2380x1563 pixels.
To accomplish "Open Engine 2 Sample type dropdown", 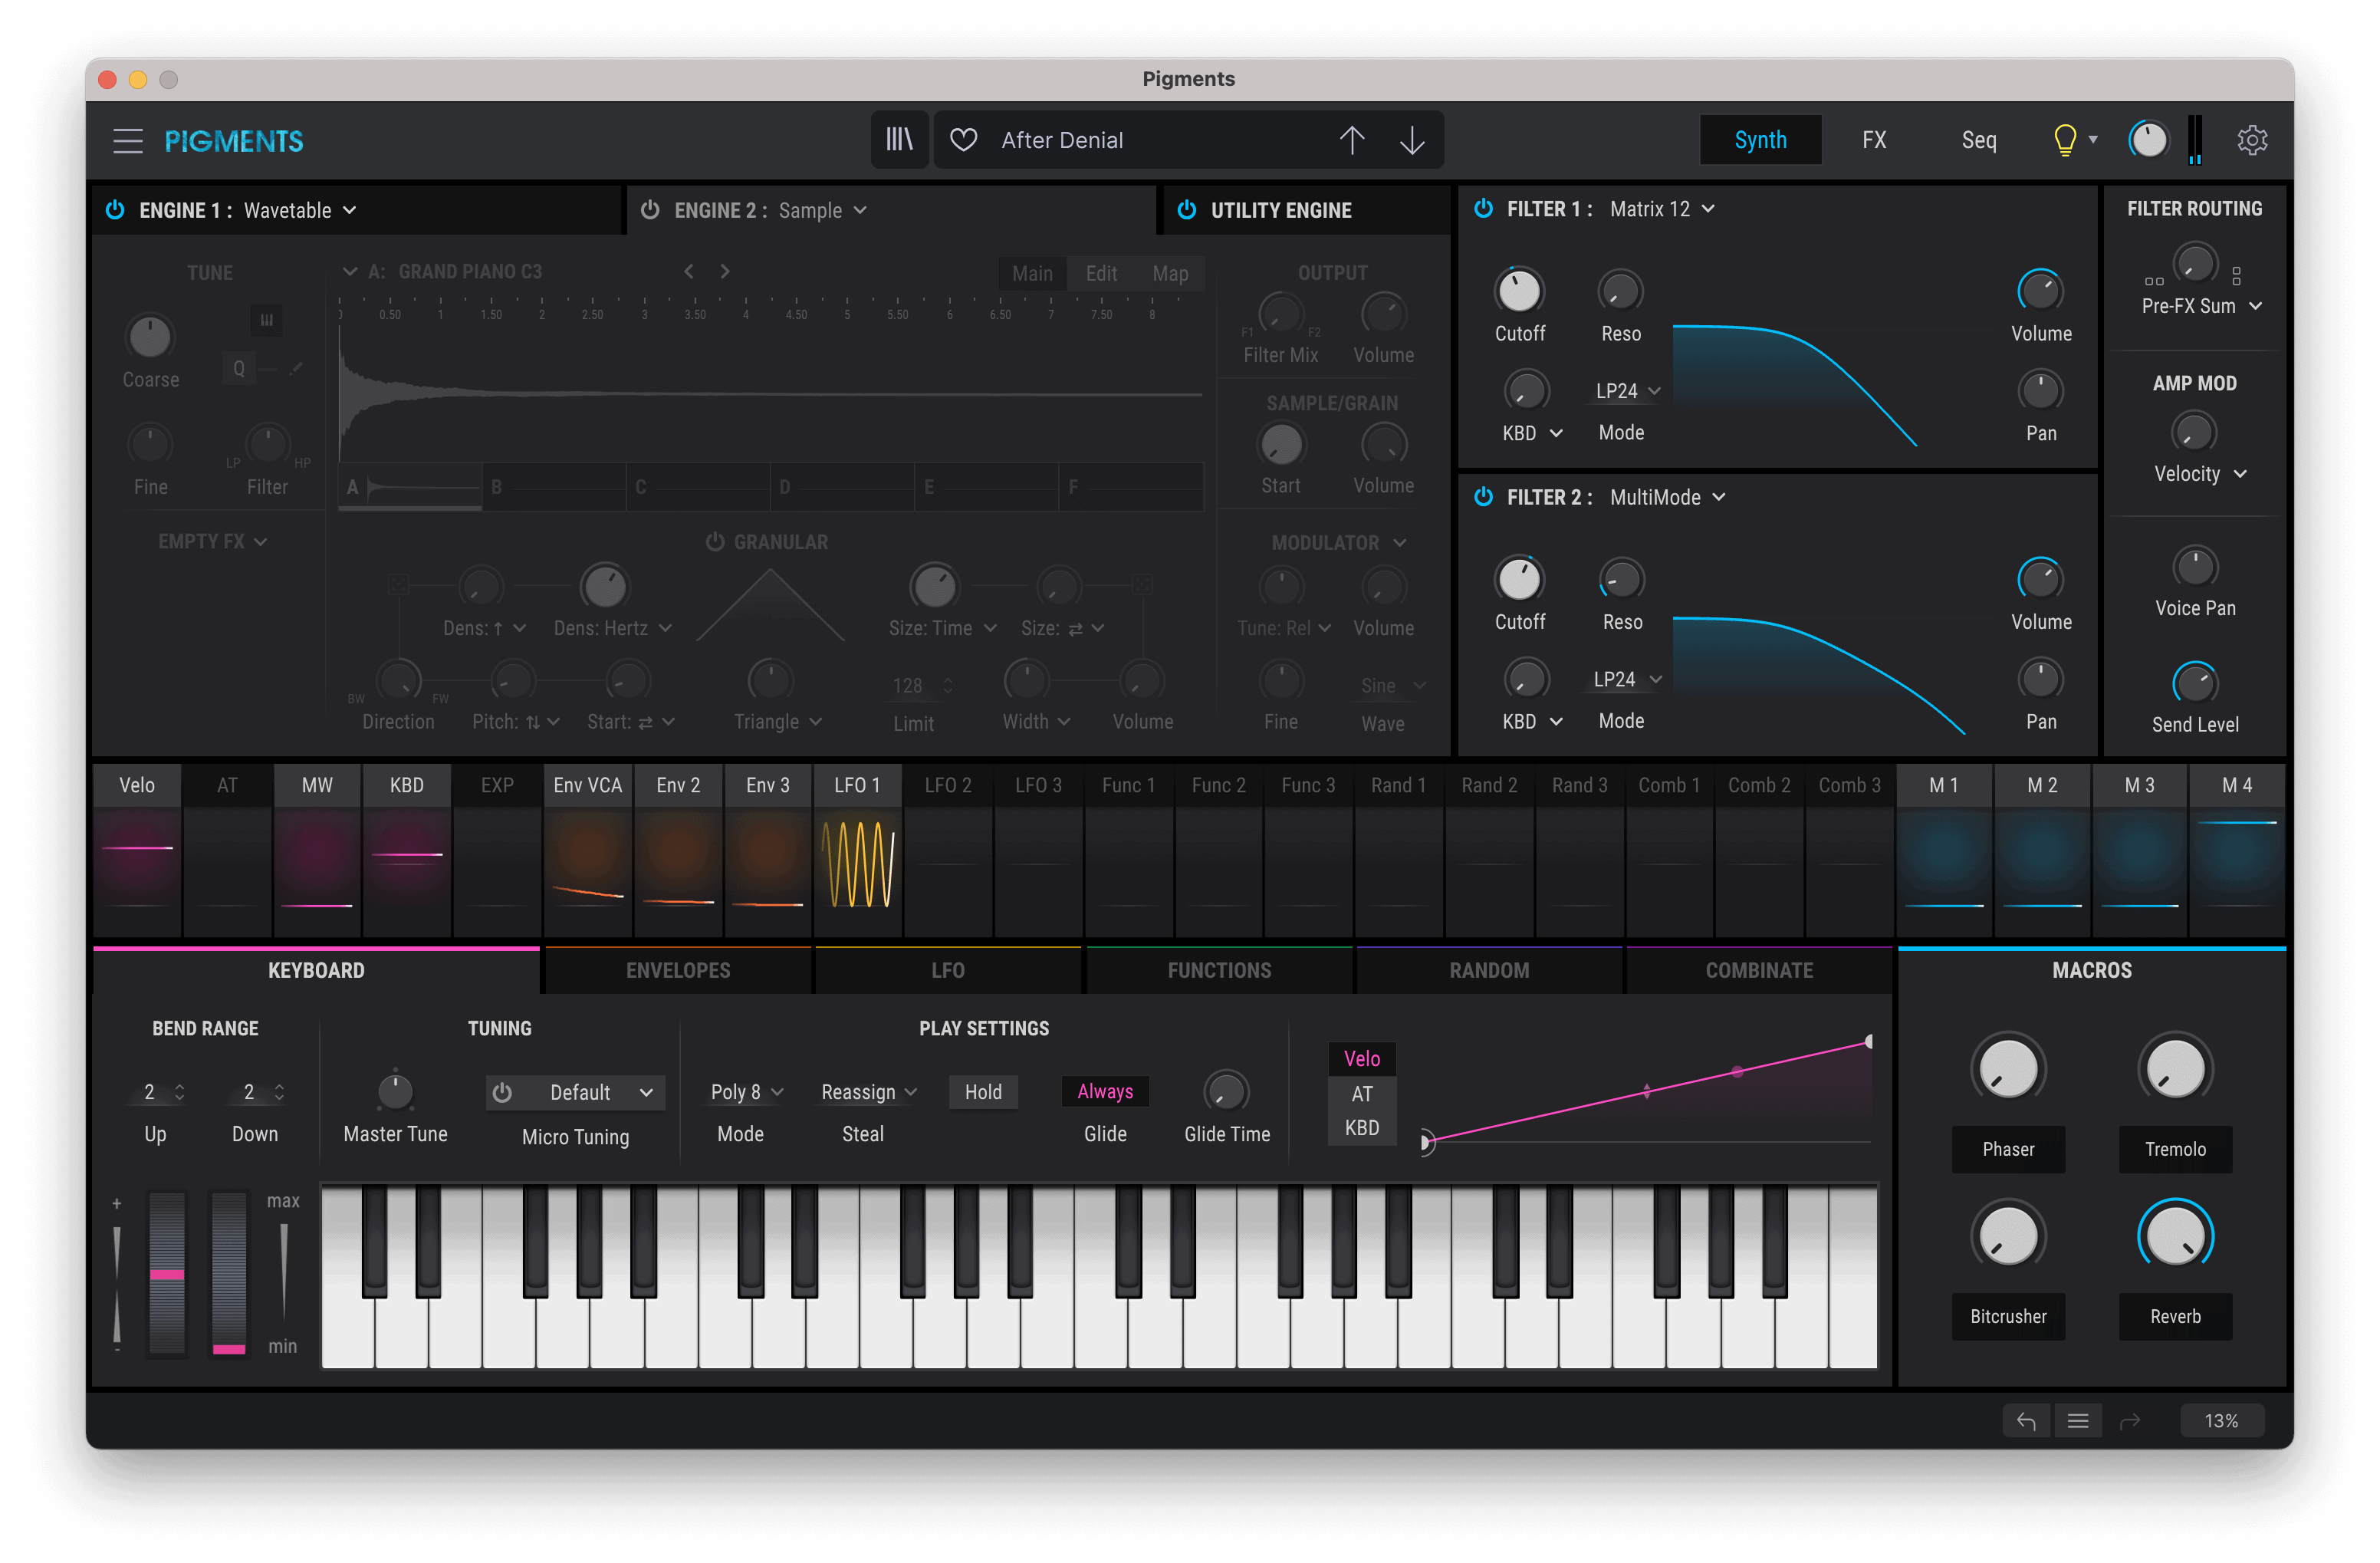I will 822,210.
